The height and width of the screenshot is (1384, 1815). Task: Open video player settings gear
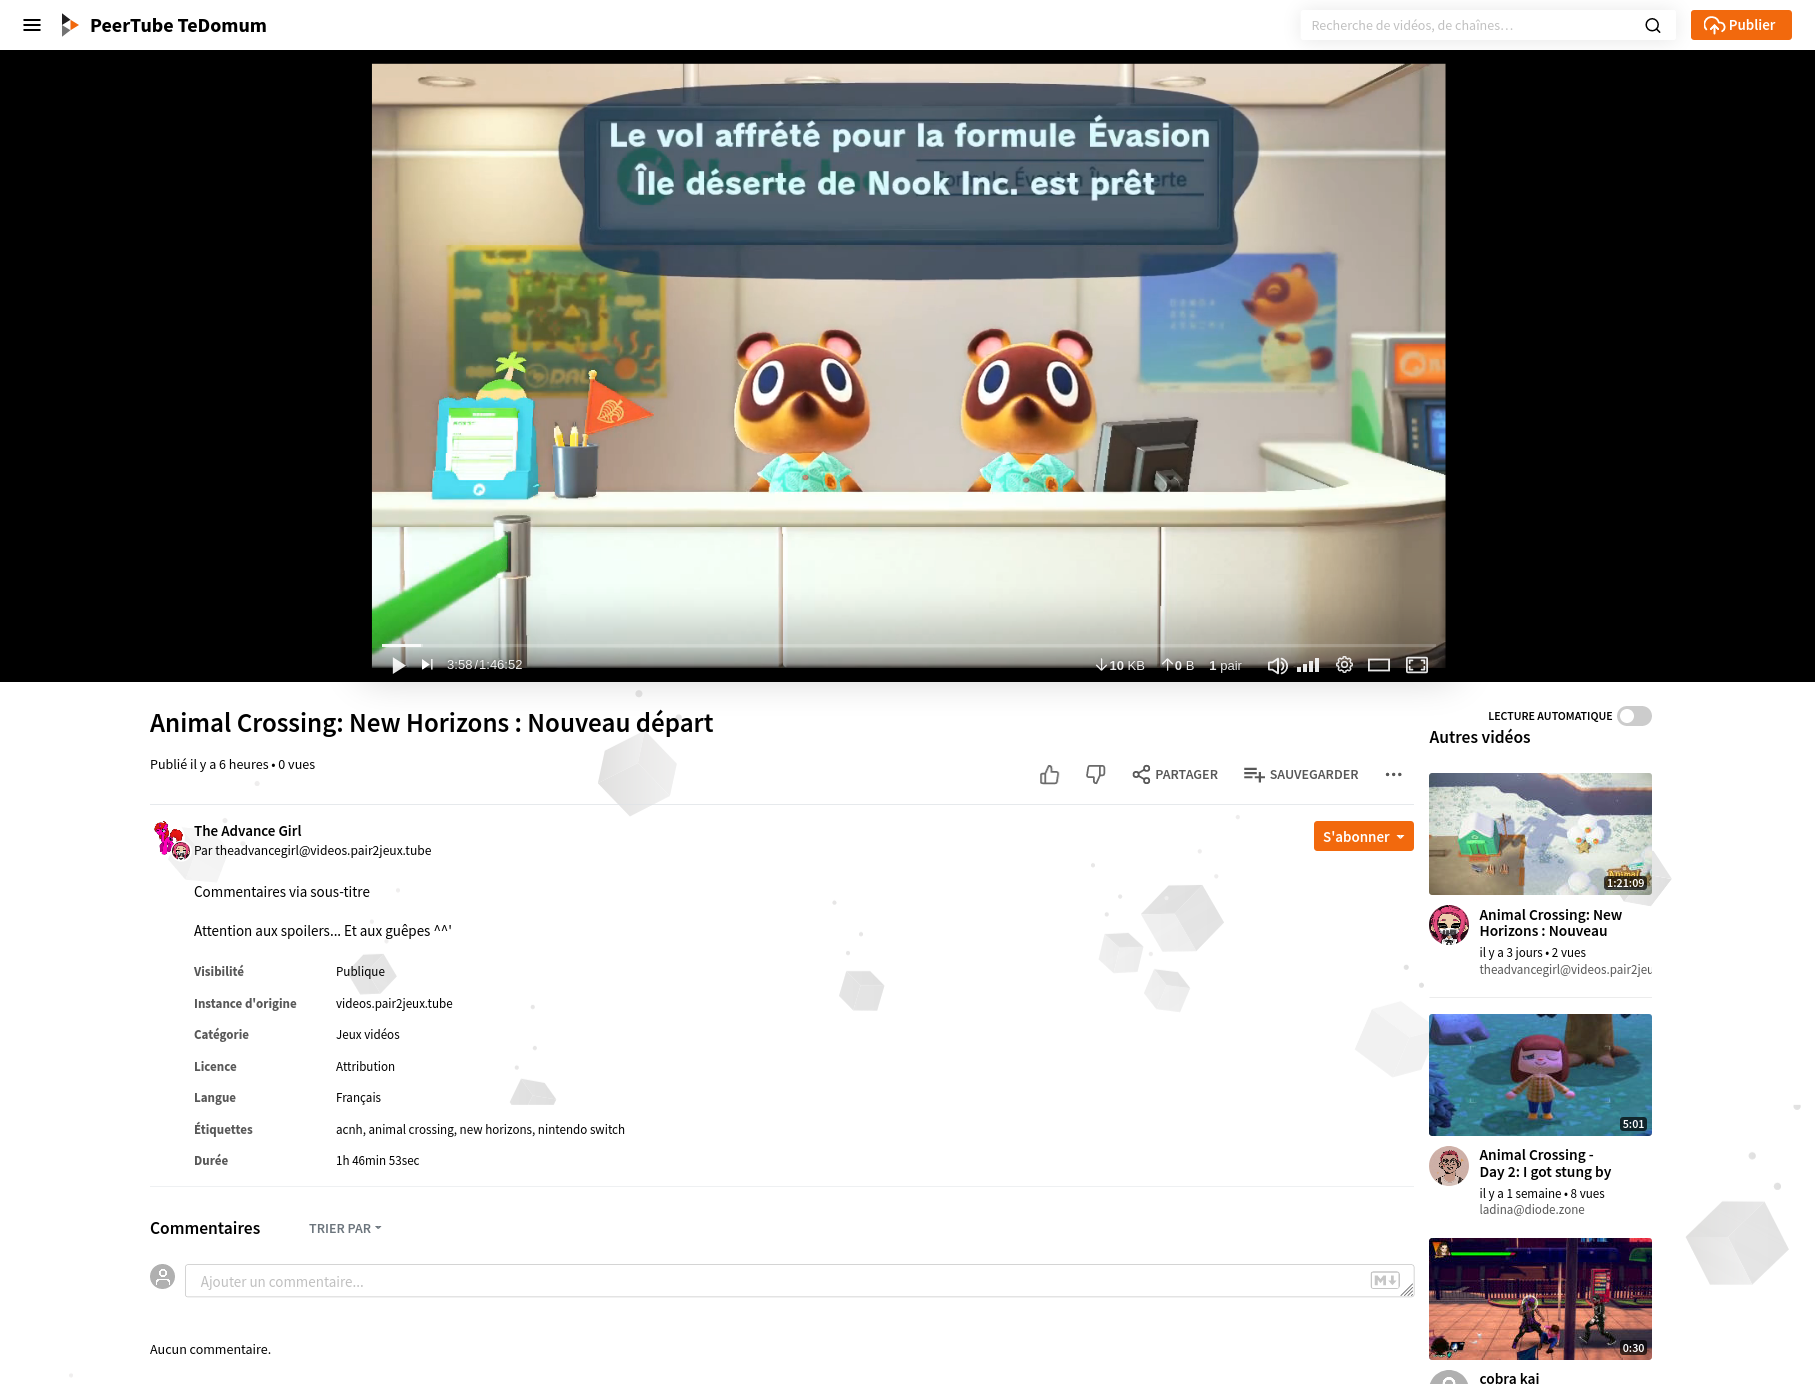click(1344, 665)
